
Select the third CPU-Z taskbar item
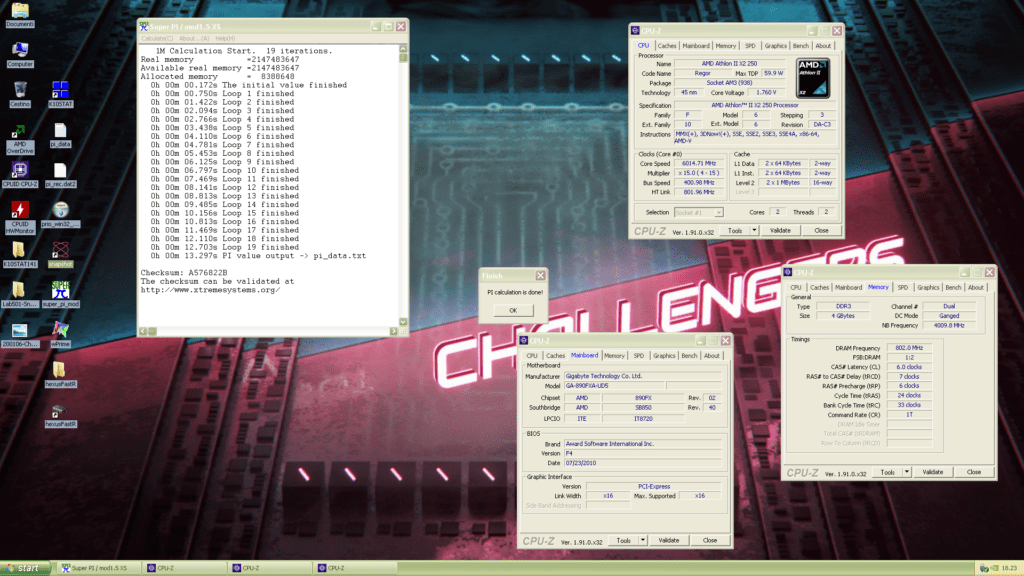tap(353, 568)
